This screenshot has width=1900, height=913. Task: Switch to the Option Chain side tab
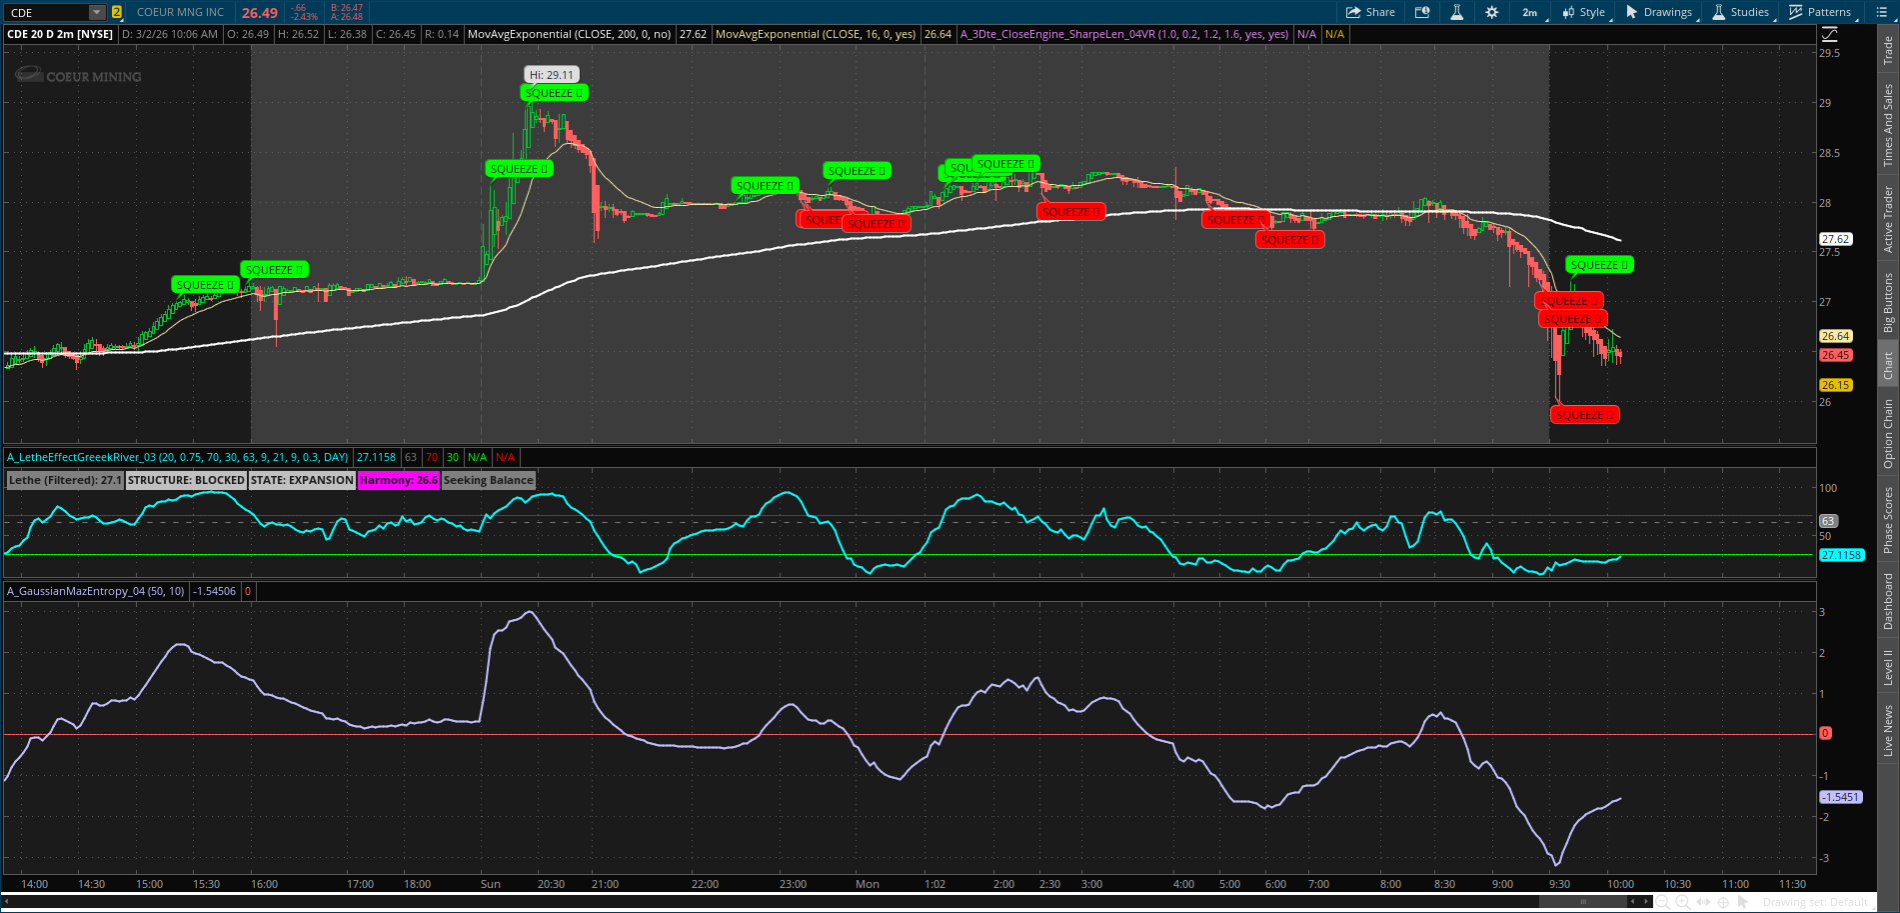[x=1888, y=433]
